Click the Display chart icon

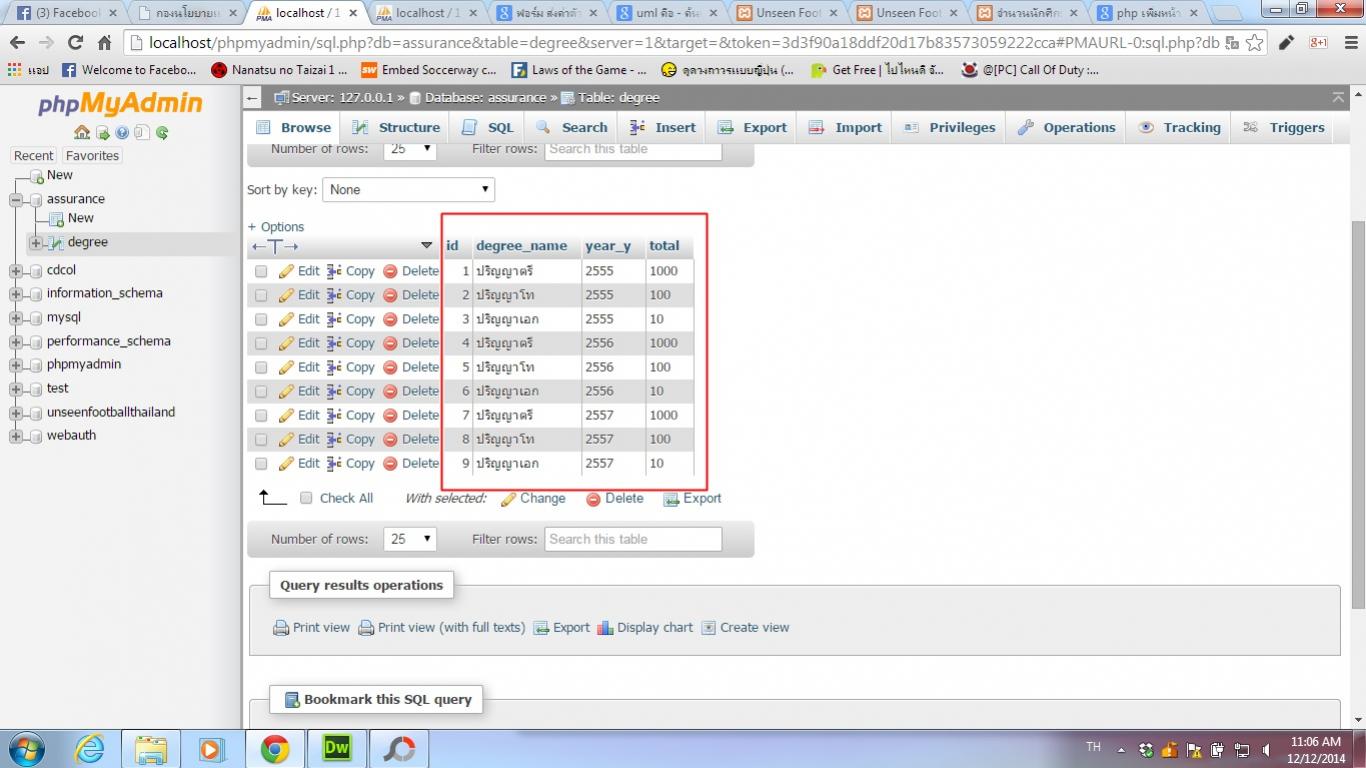(x=605, y=628)
